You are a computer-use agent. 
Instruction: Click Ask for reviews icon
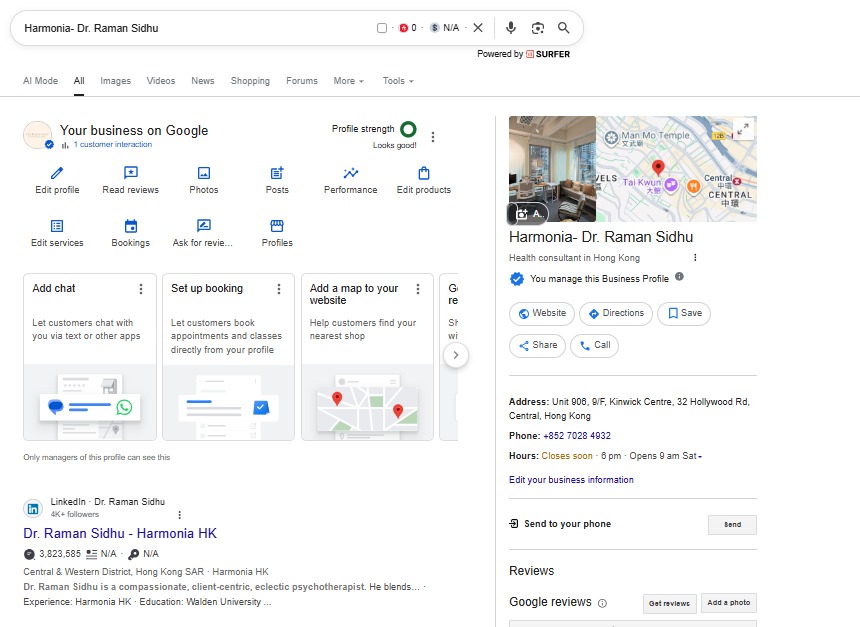(203, 225)
